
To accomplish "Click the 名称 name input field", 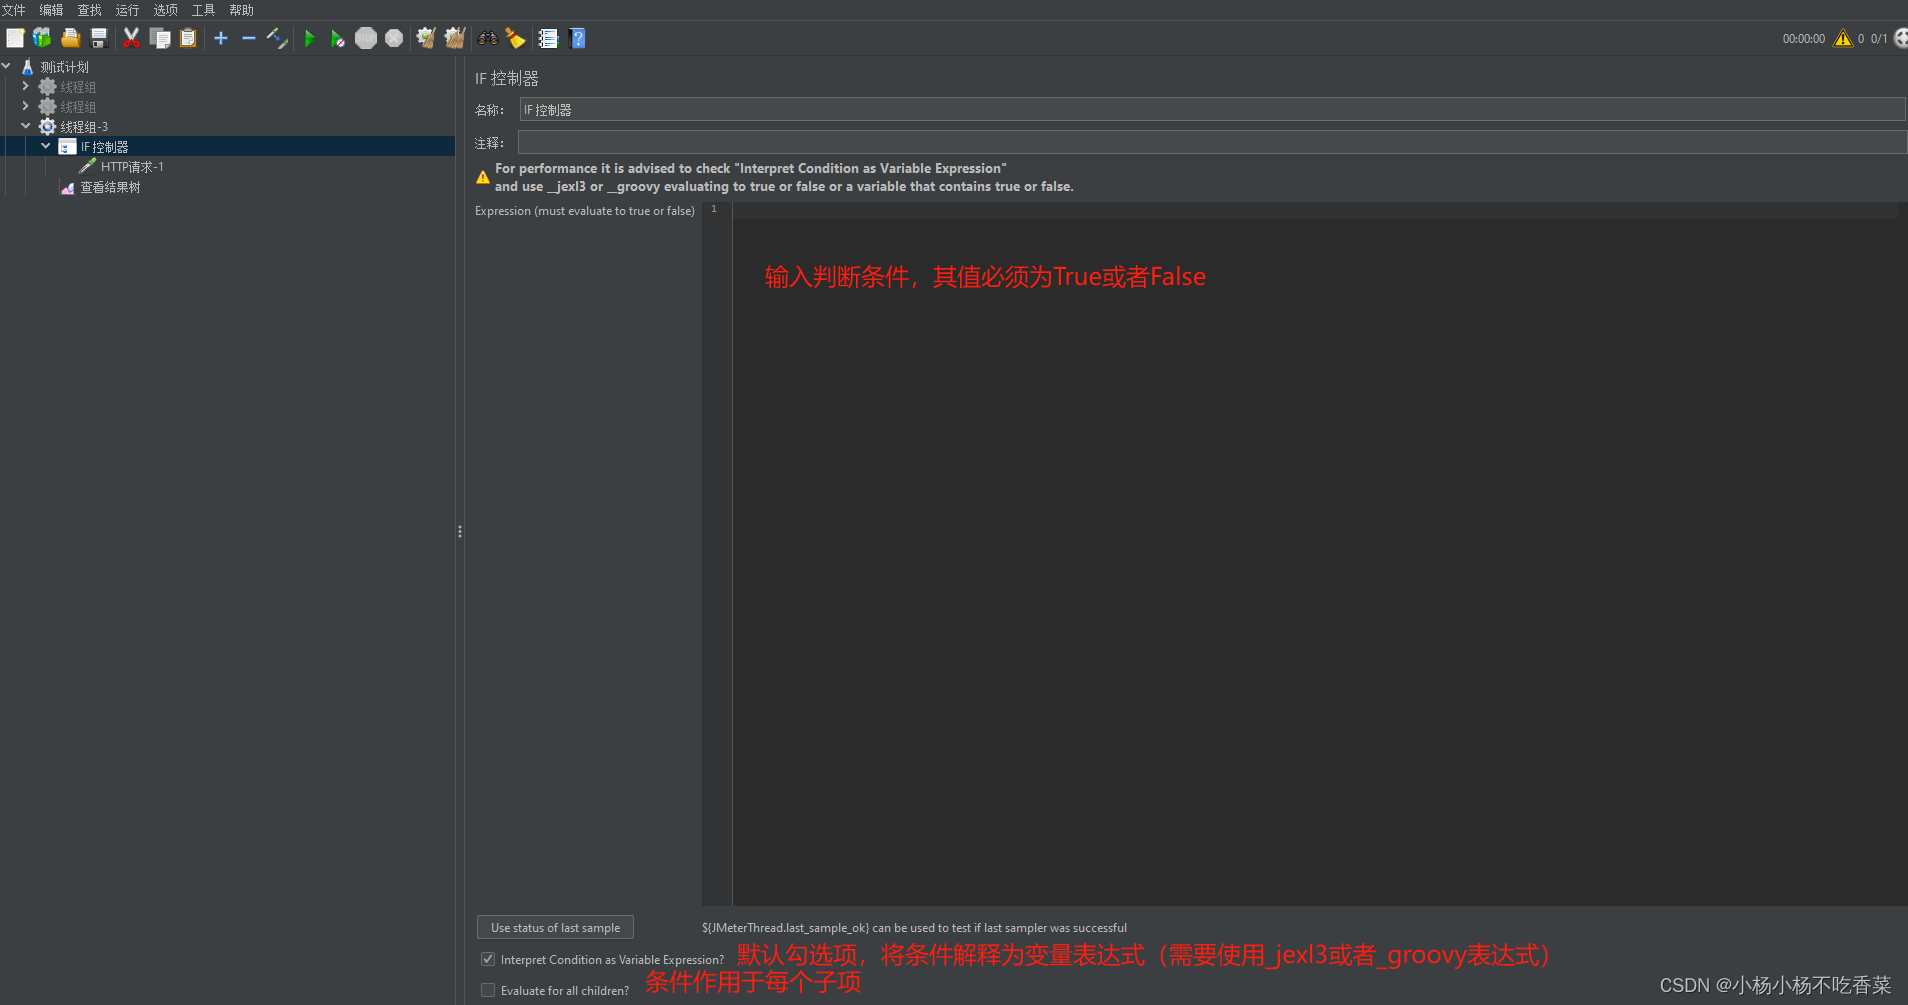I will coord(1212,110).
